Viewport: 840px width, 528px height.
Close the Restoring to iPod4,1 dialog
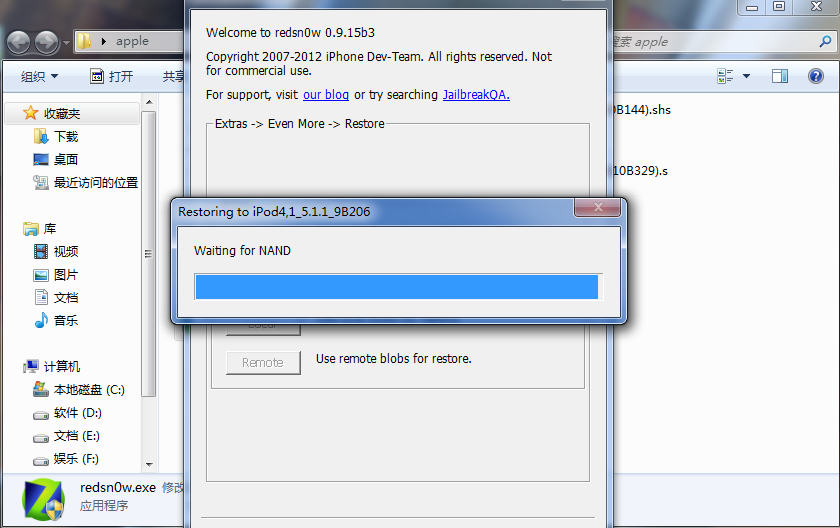[x=597, y=207]
